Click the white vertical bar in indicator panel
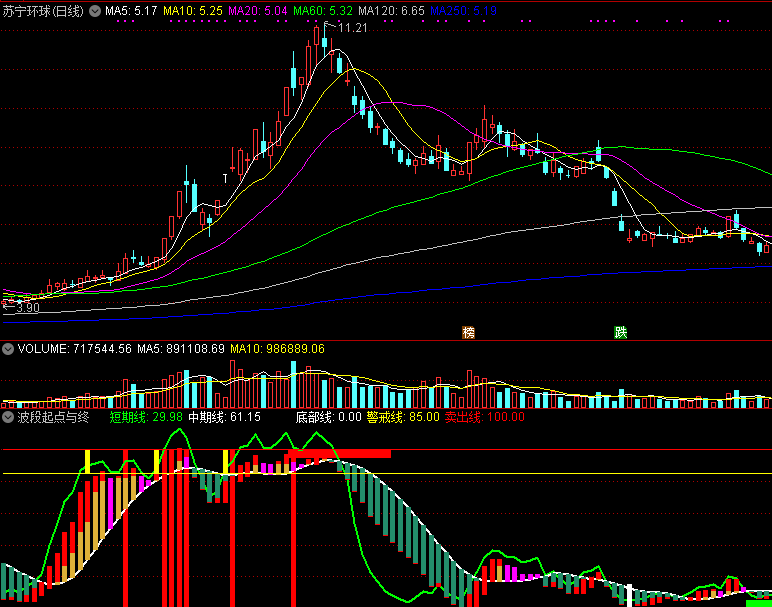Viewport: 772px width, 607px height. [629, 595]
